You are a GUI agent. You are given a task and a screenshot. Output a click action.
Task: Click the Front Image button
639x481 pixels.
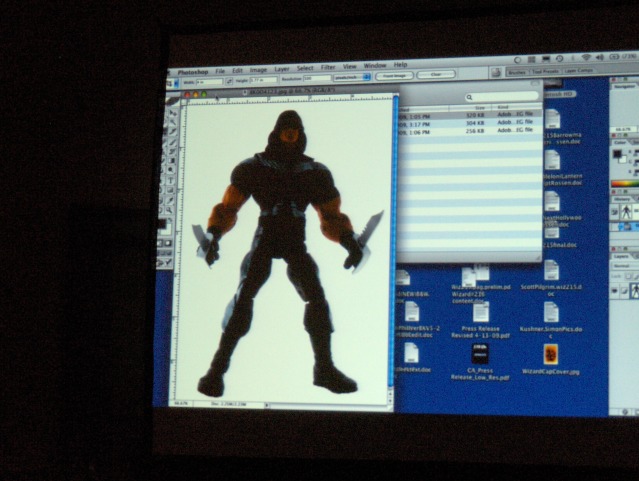point(394,76)
